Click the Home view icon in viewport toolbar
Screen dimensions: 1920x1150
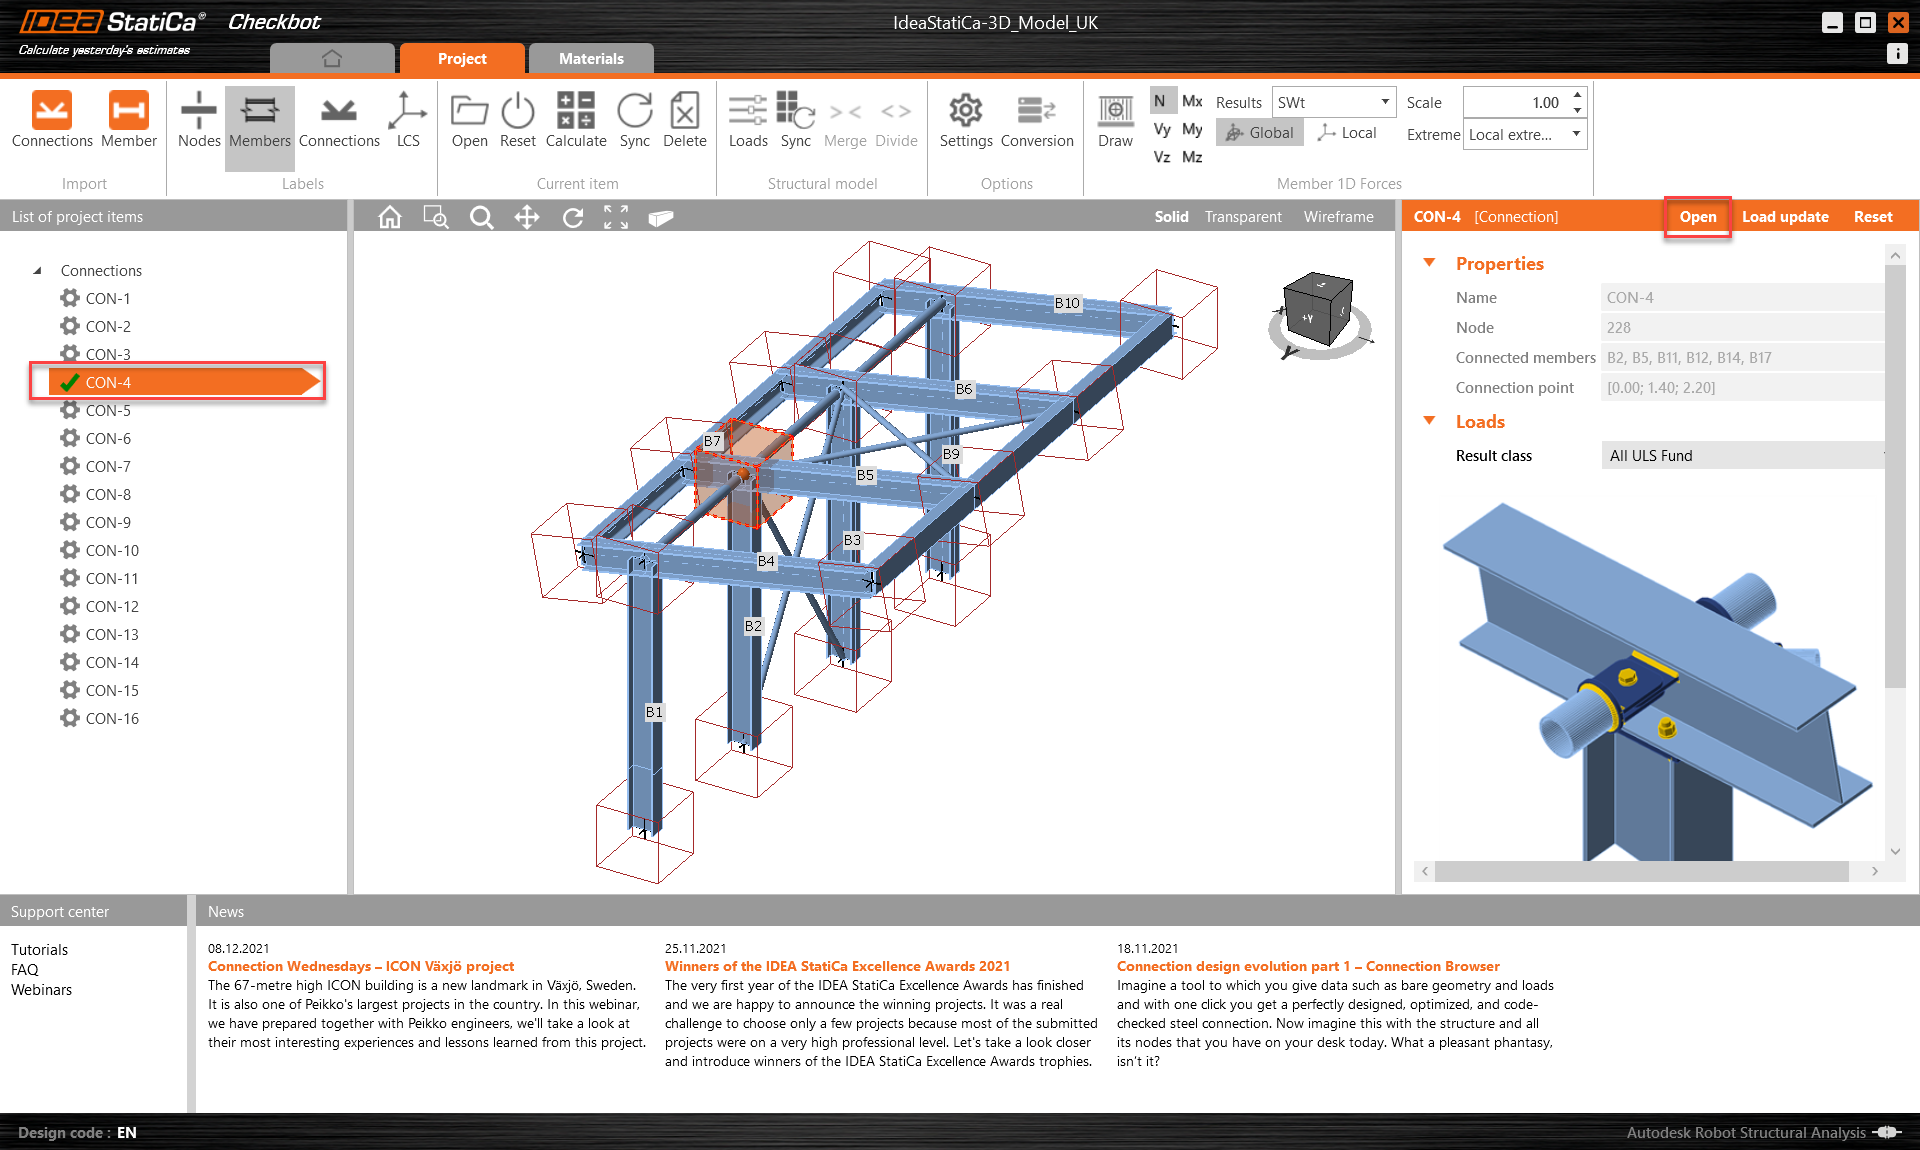pos(390,217)
